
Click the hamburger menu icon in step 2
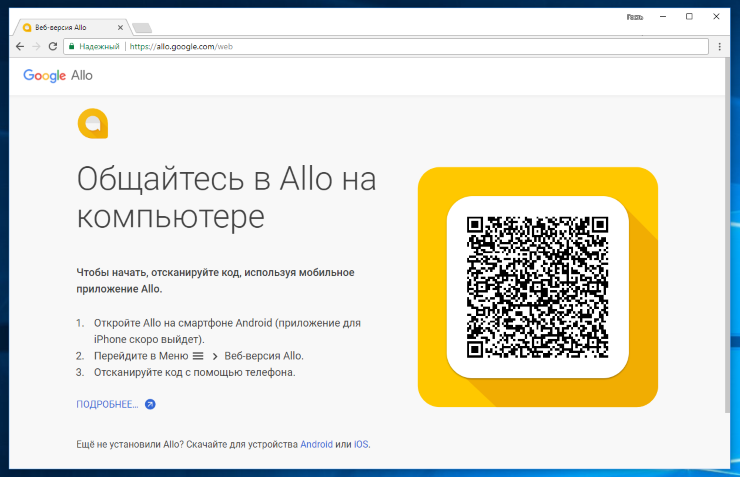(x=198, y=356)
